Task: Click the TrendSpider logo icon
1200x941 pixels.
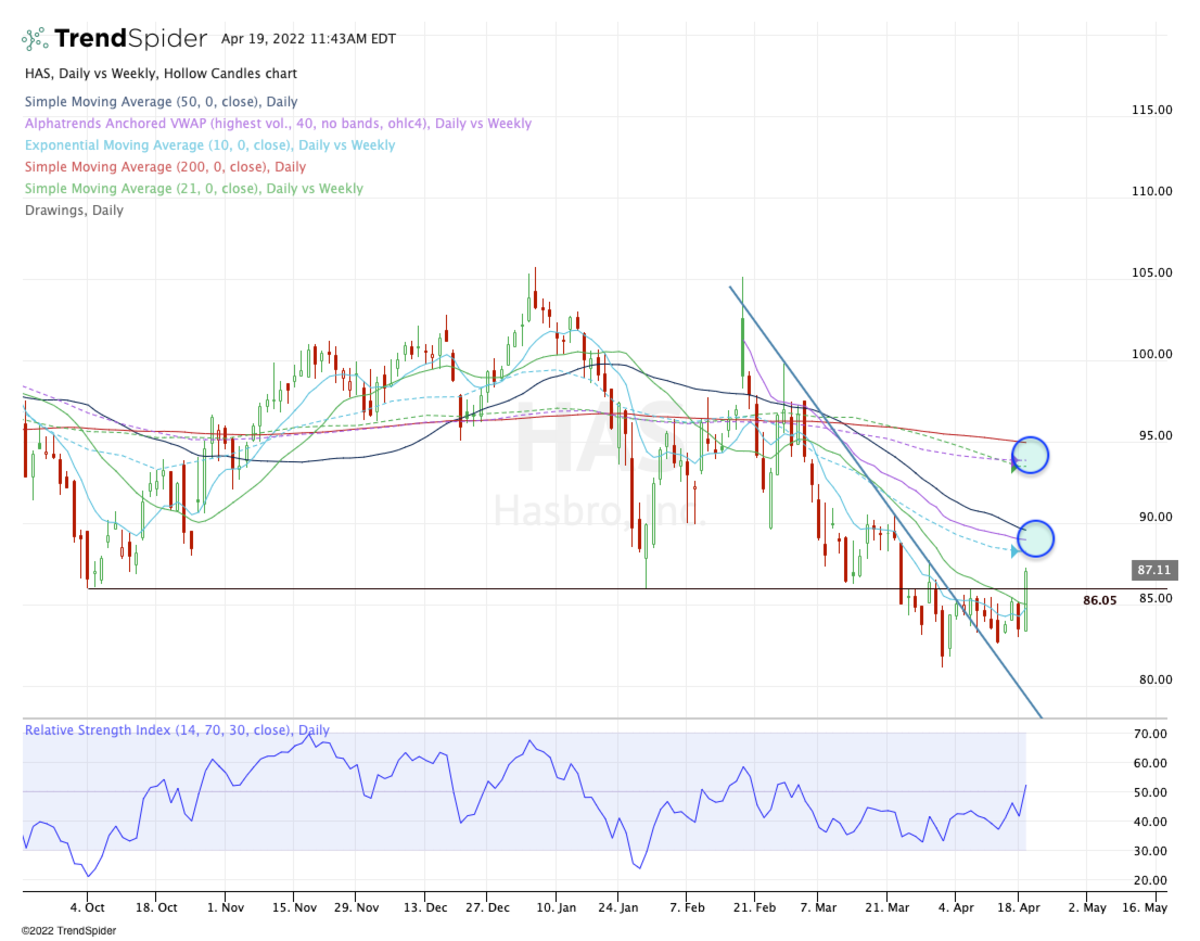Action: point(35,39)
